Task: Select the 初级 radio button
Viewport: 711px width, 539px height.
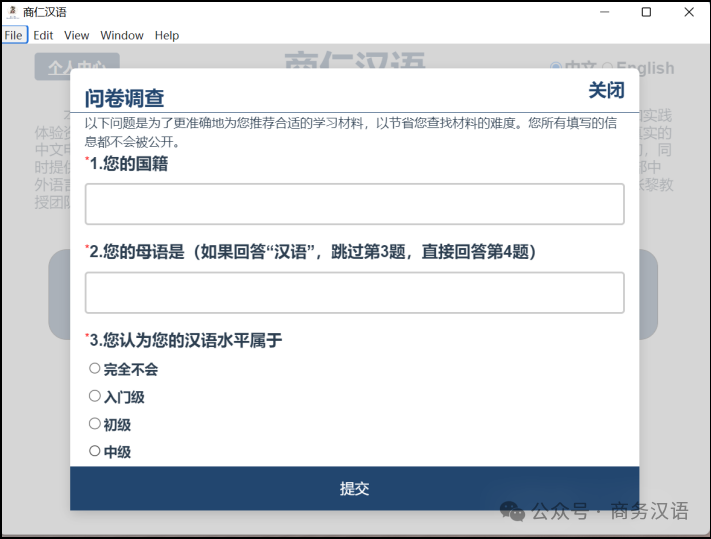Action: point(95,424)
